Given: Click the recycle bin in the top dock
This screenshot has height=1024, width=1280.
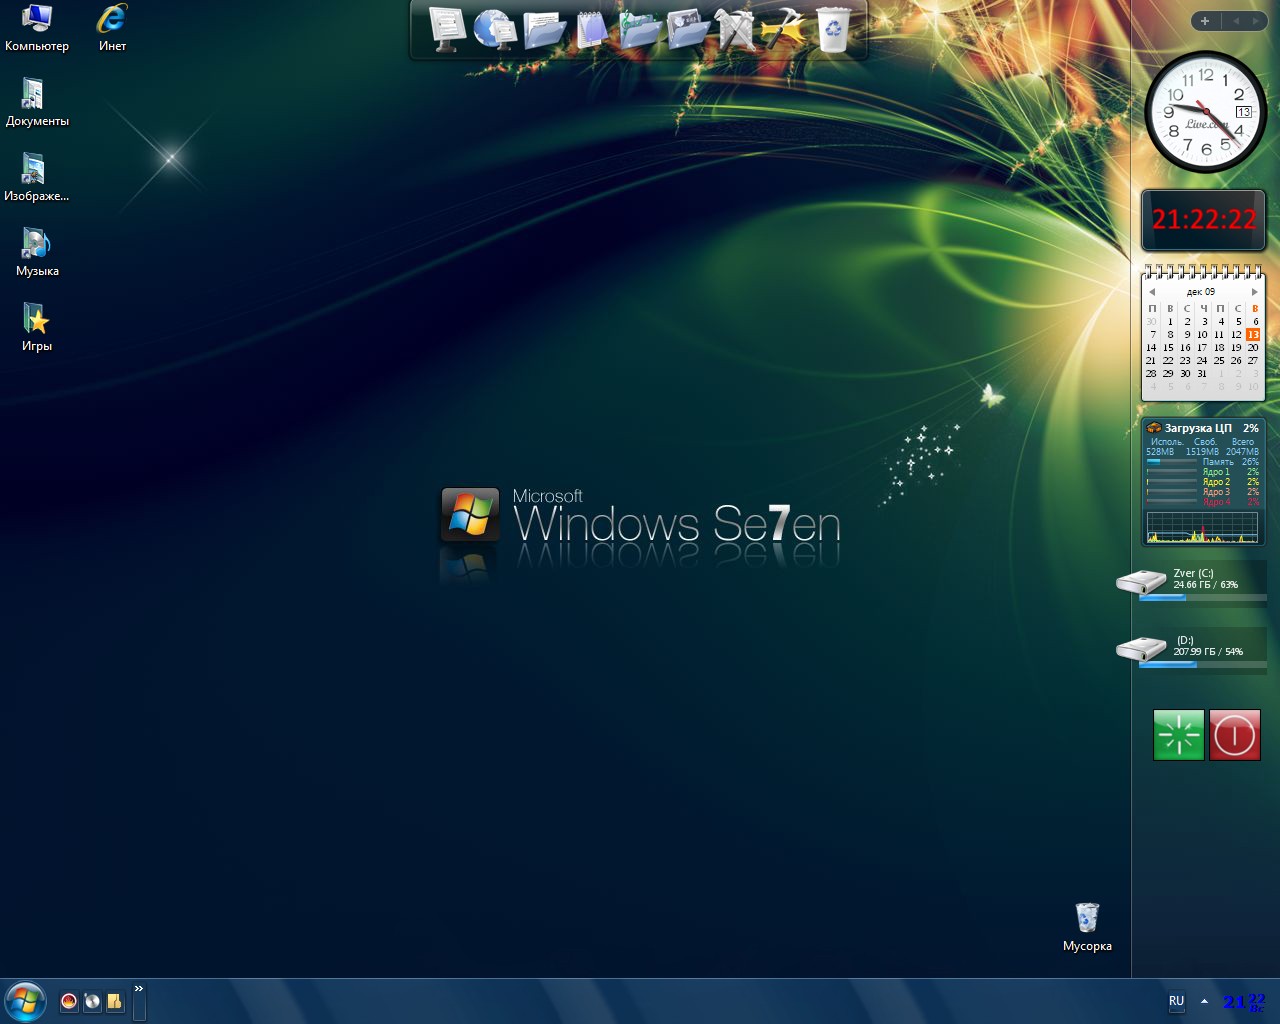Looking at the screenshot, I should point(833,29).
